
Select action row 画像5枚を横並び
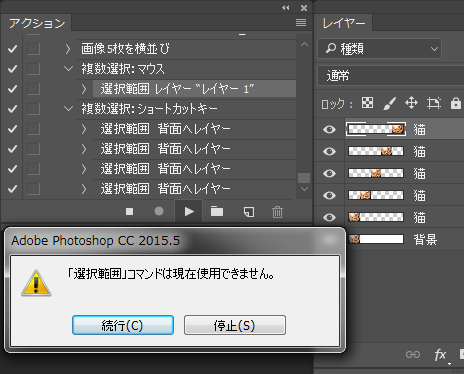tap(187, 49)
